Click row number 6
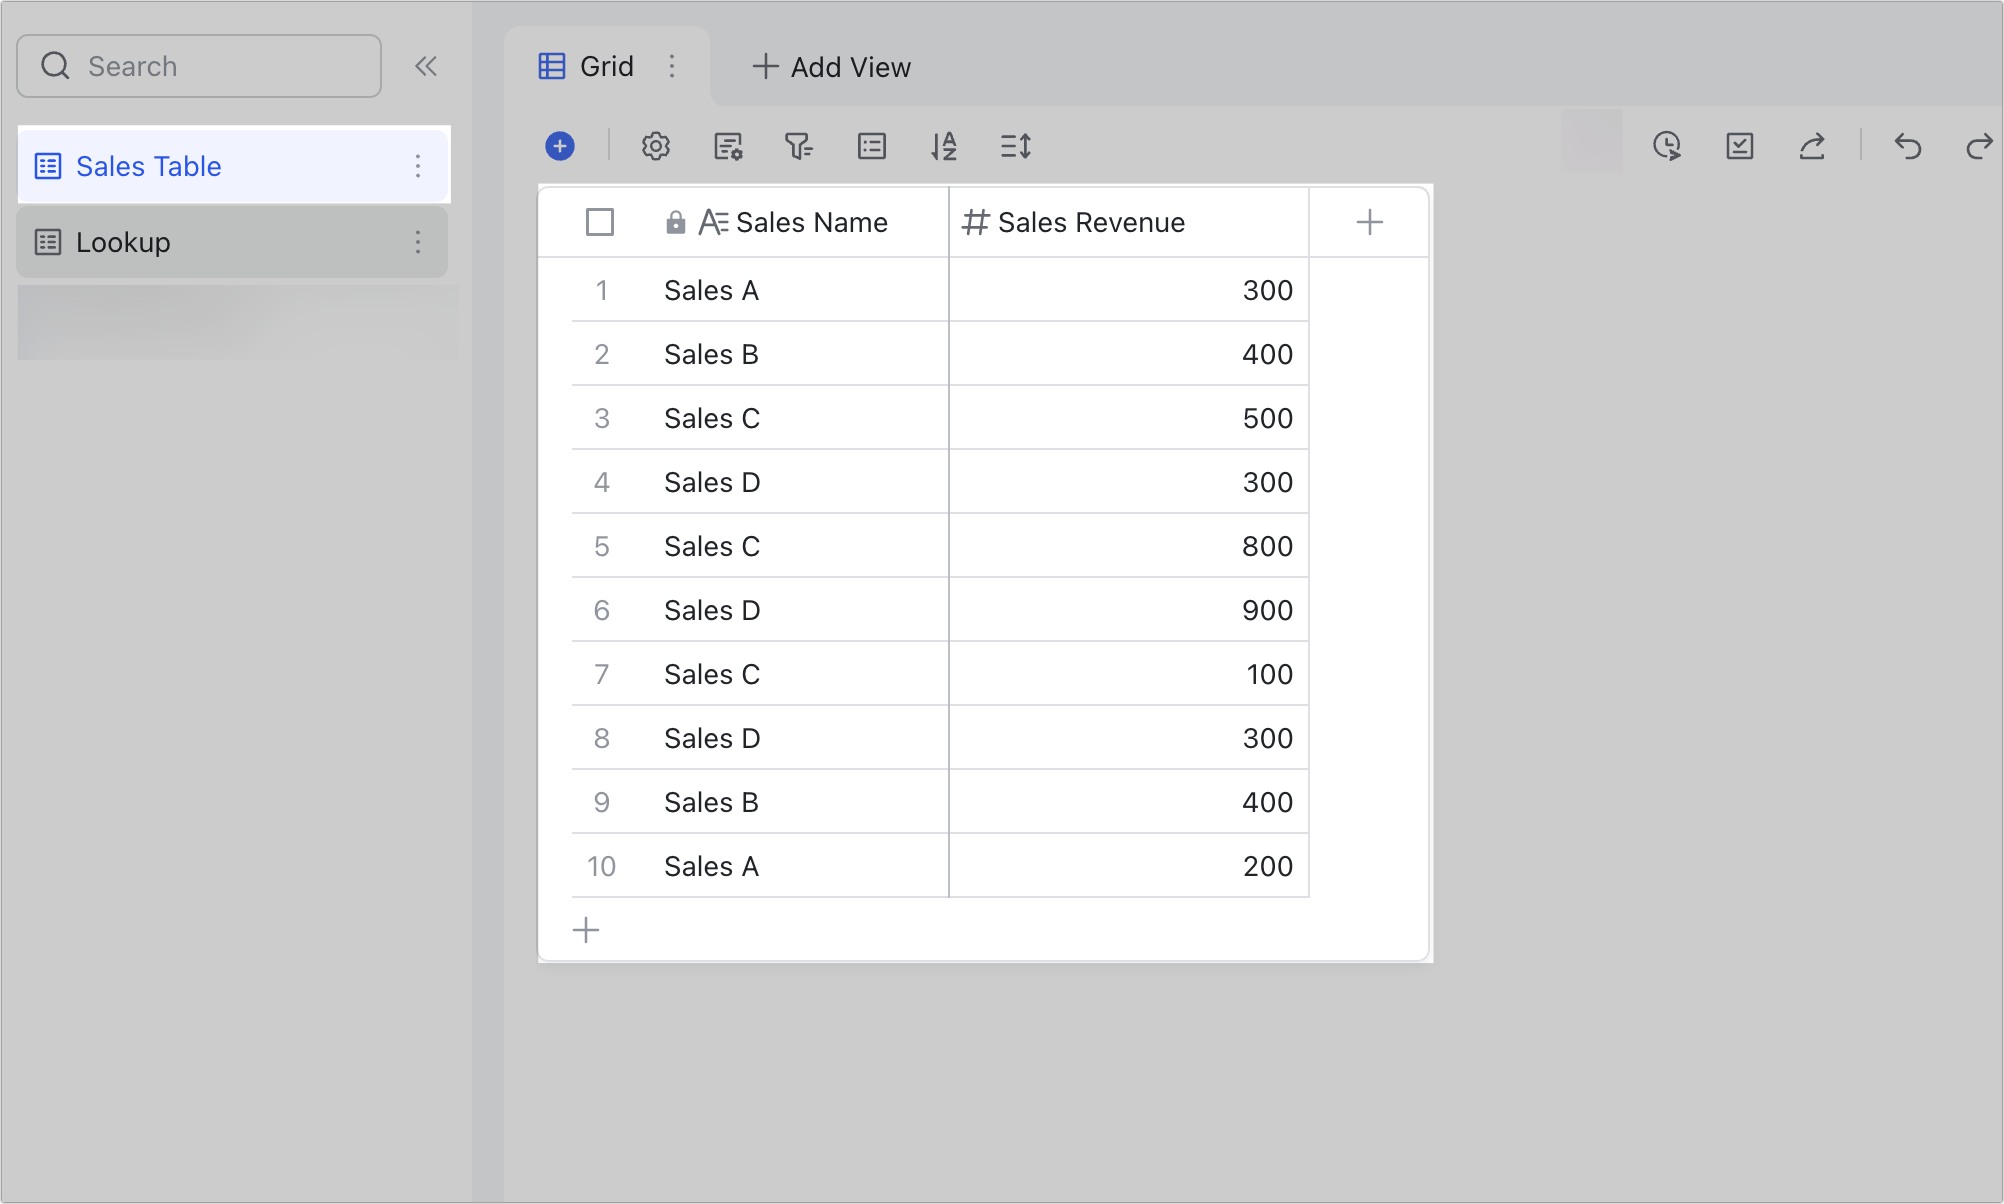 point(601,610)
